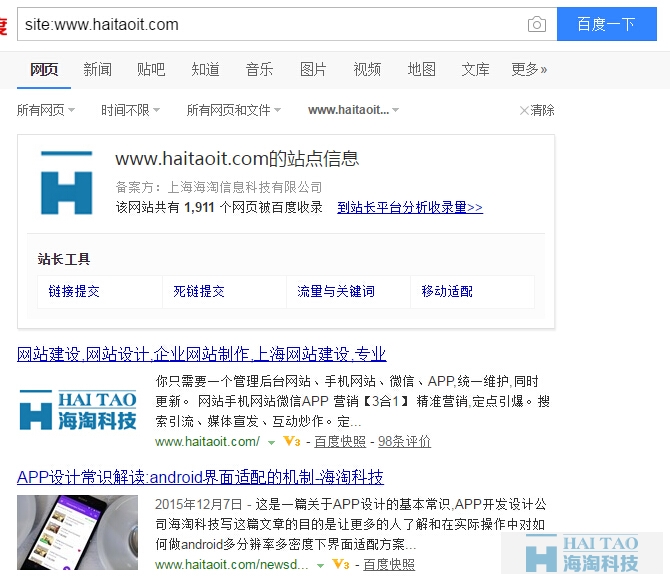The height and width of the screenshot is (580, 670).
Task: Click the phone photo thumbnail of the second result
Action: click(x=77, y=533)
